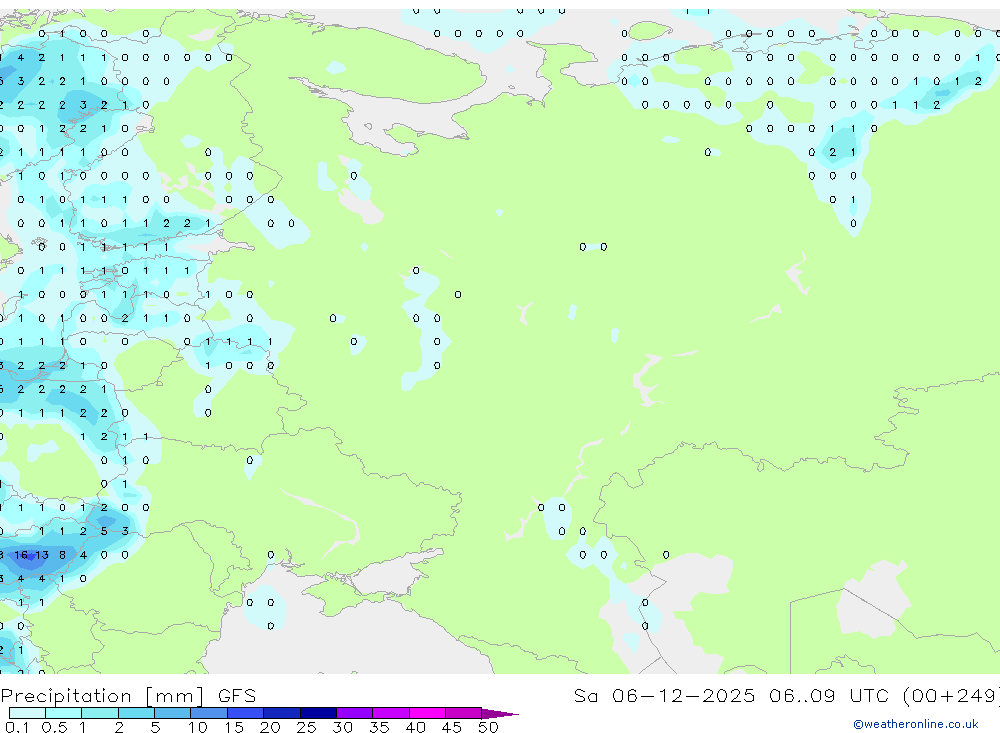The width and height of the screenshot is (1000, 733).
Task: Pick the 5–10 mm light blue legend swatch
Action: pyautogui.click(x=172, y=713)
